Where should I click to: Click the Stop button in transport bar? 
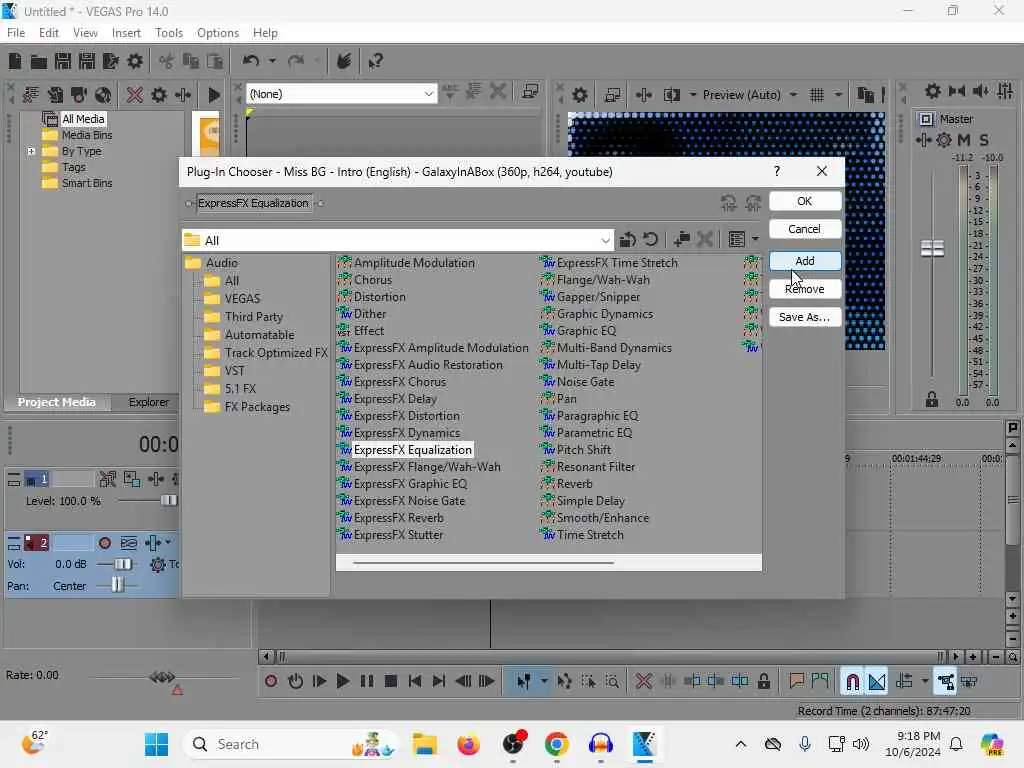coord(391,682)
